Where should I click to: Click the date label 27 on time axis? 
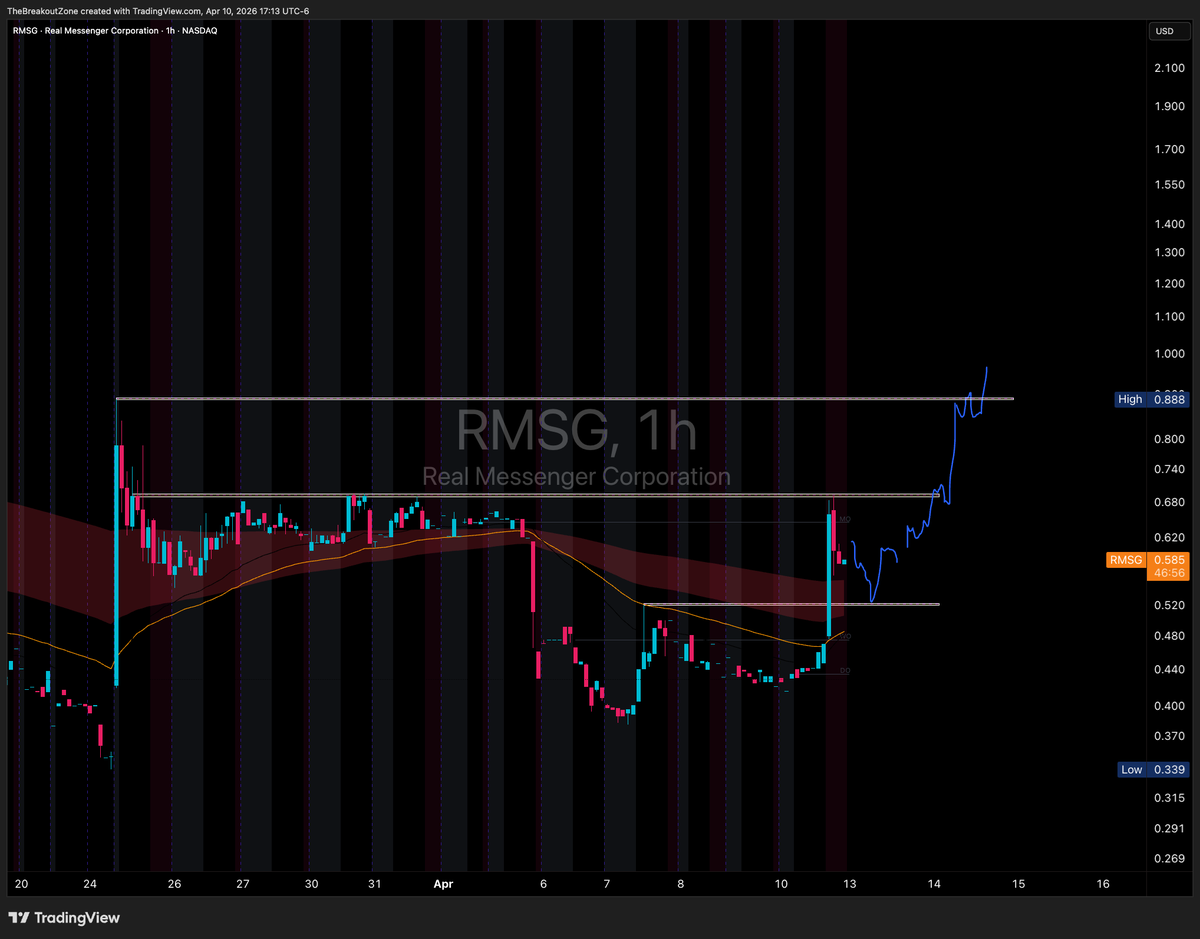(243, 884)
